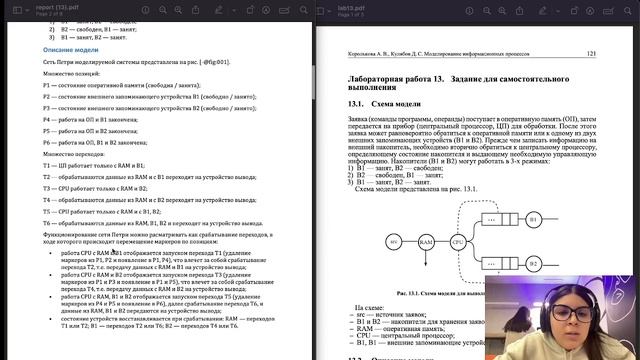The width and height of the screenshot is (640, 360).
Task: Click line starting "T3 — CPU работает только"
Action: pyautogui.click(x=95, y=189)
